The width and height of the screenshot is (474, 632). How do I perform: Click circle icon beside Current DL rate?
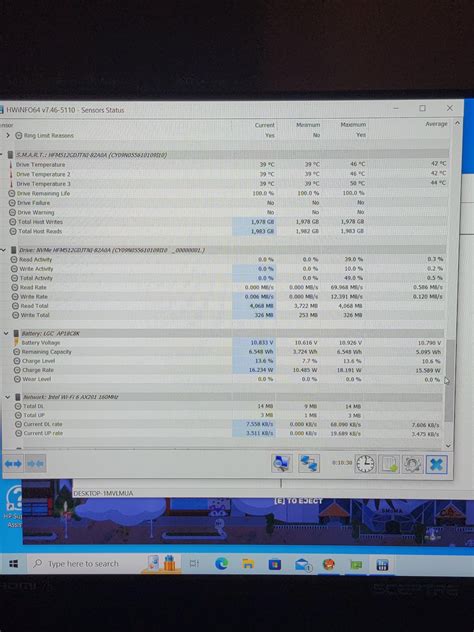tap(18, 424)
